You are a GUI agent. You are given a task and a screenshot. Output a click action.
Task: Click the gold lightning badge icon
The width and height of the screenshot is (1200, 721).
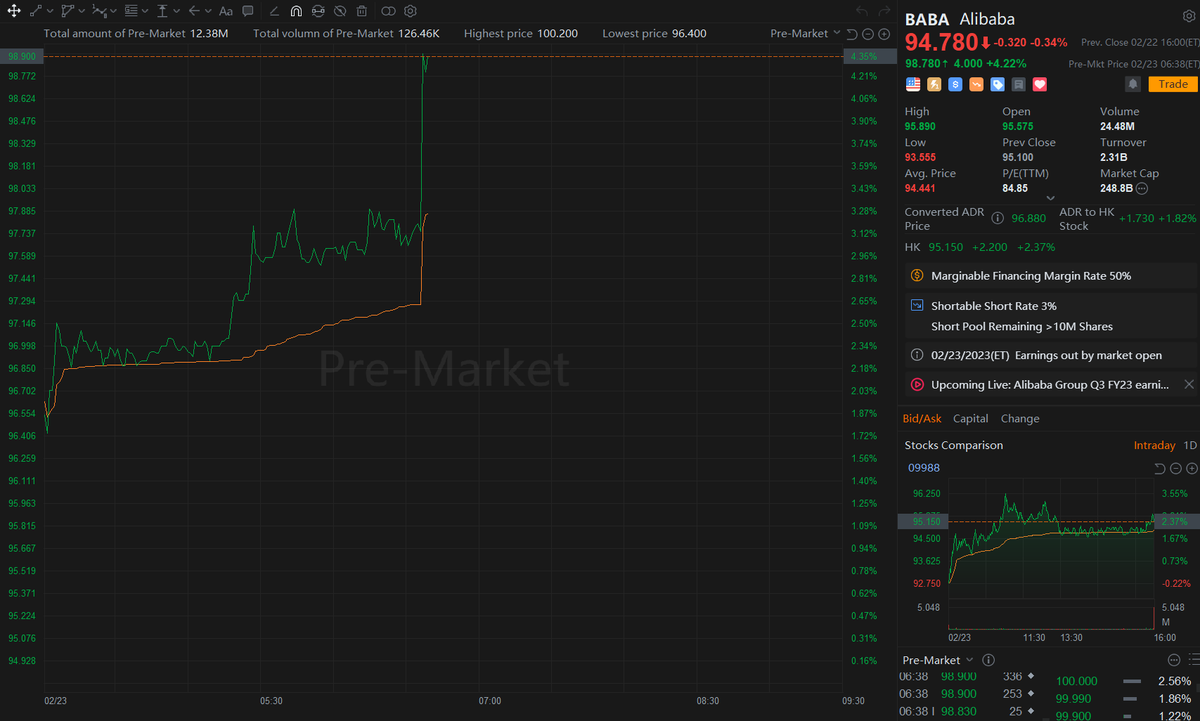934,85
